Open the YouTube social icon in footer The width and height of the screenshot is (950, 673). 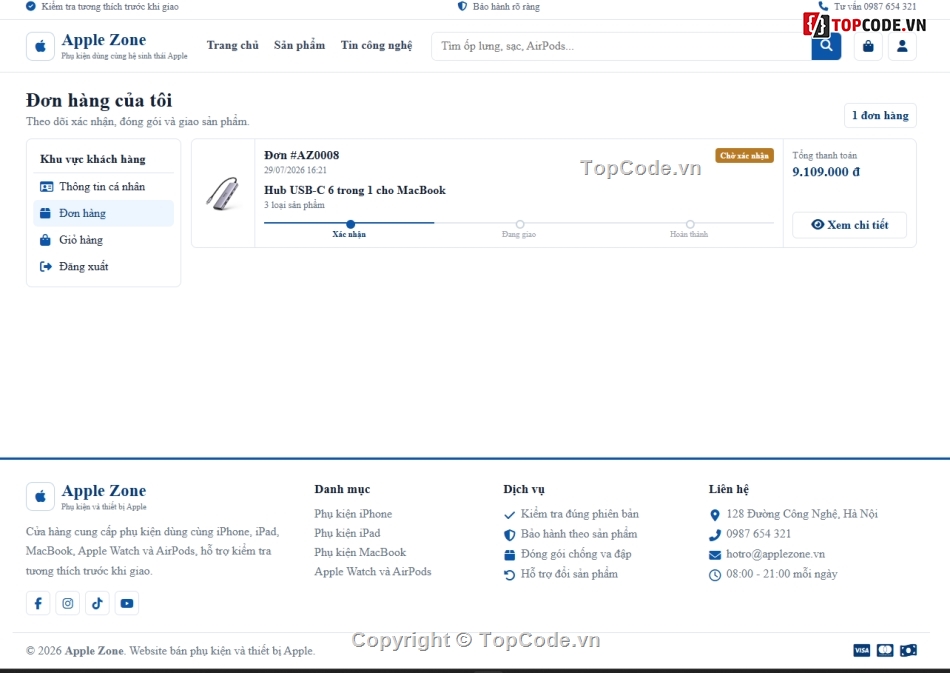point(127,603)
